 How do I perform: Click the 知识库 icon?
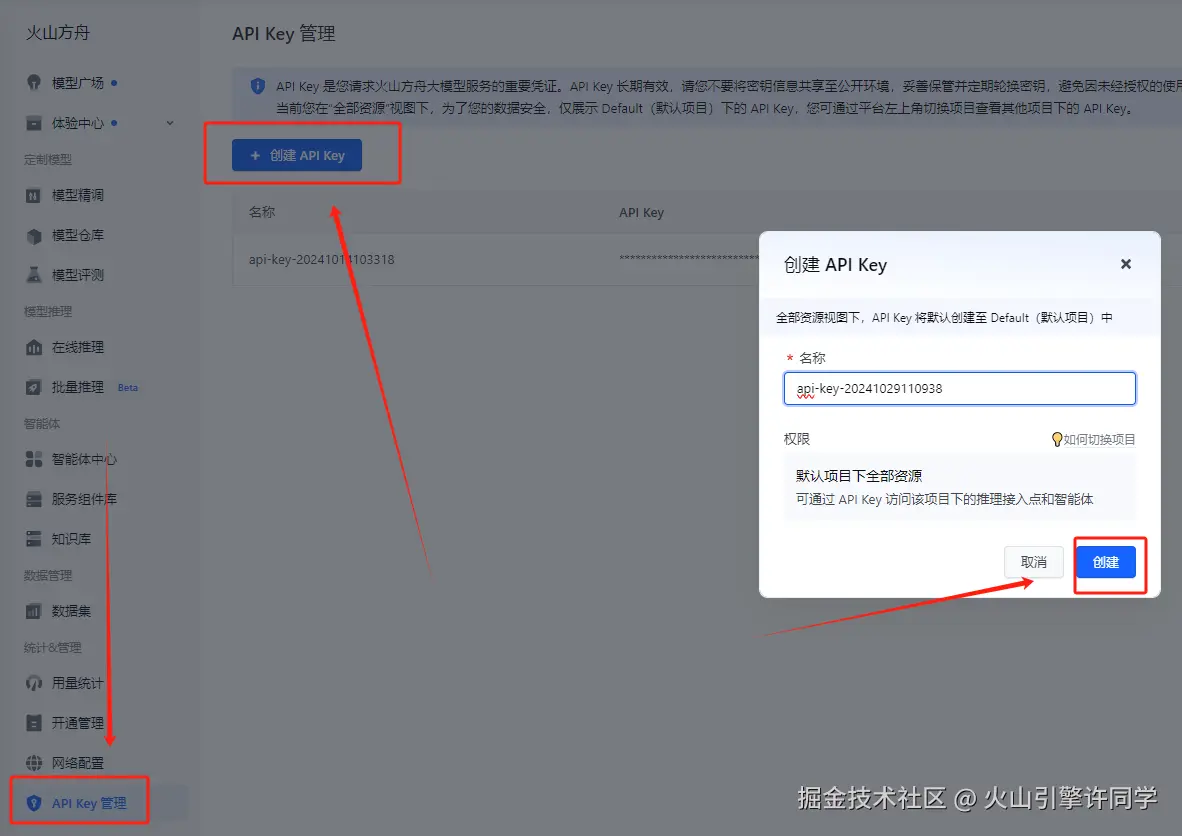pos(34,539)
